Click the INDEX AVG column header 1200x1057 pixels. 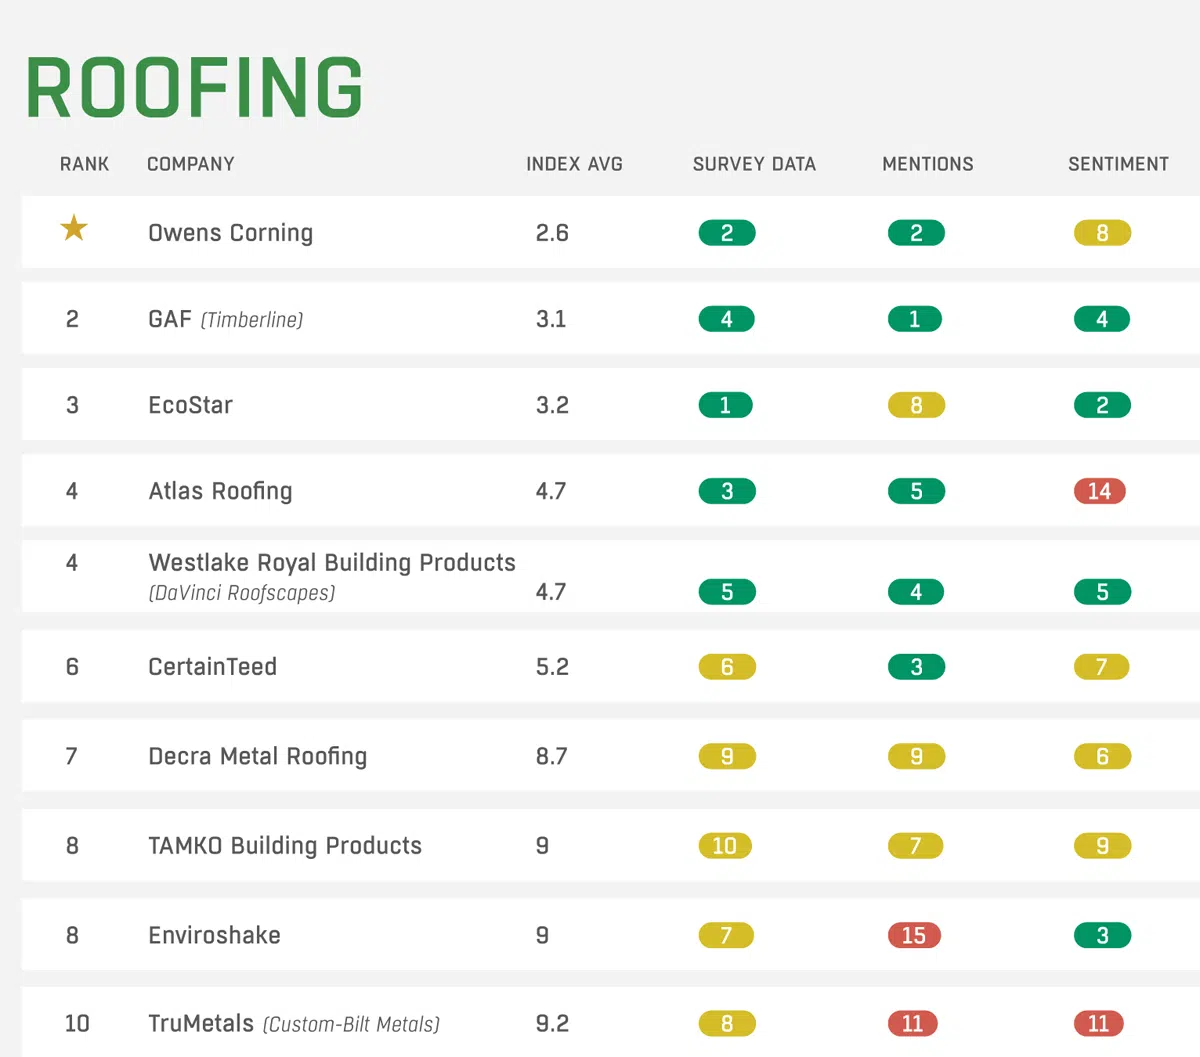point(574,164)
